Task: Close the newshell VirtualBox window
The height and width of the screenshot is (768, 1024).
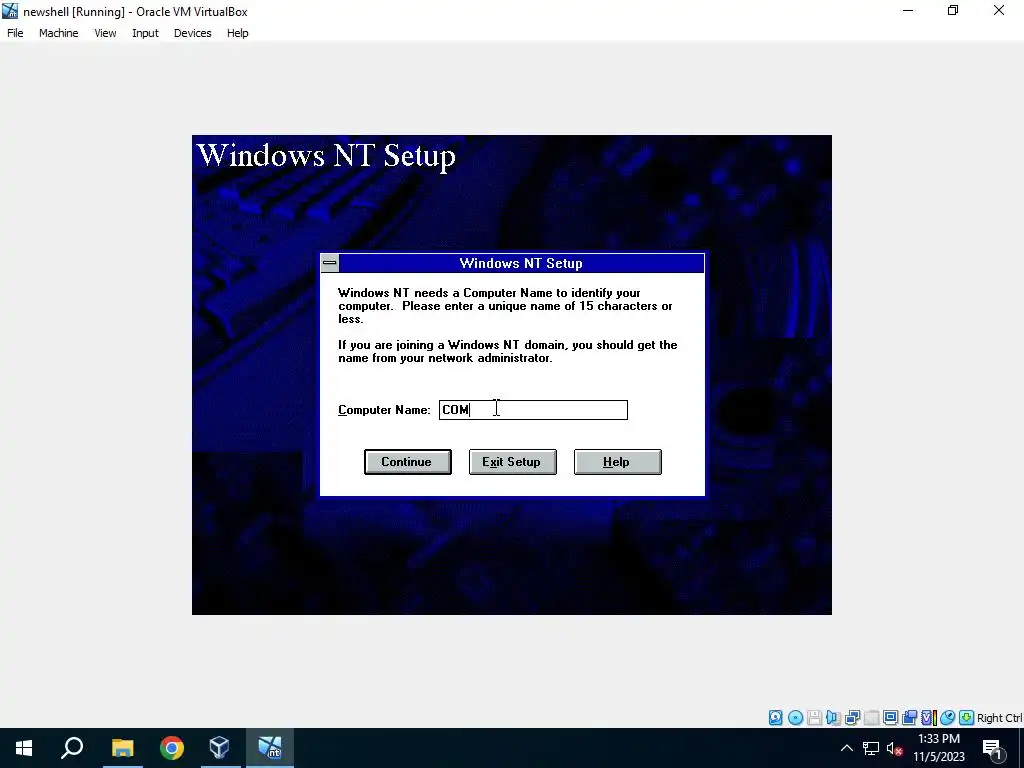Action: 999,10
